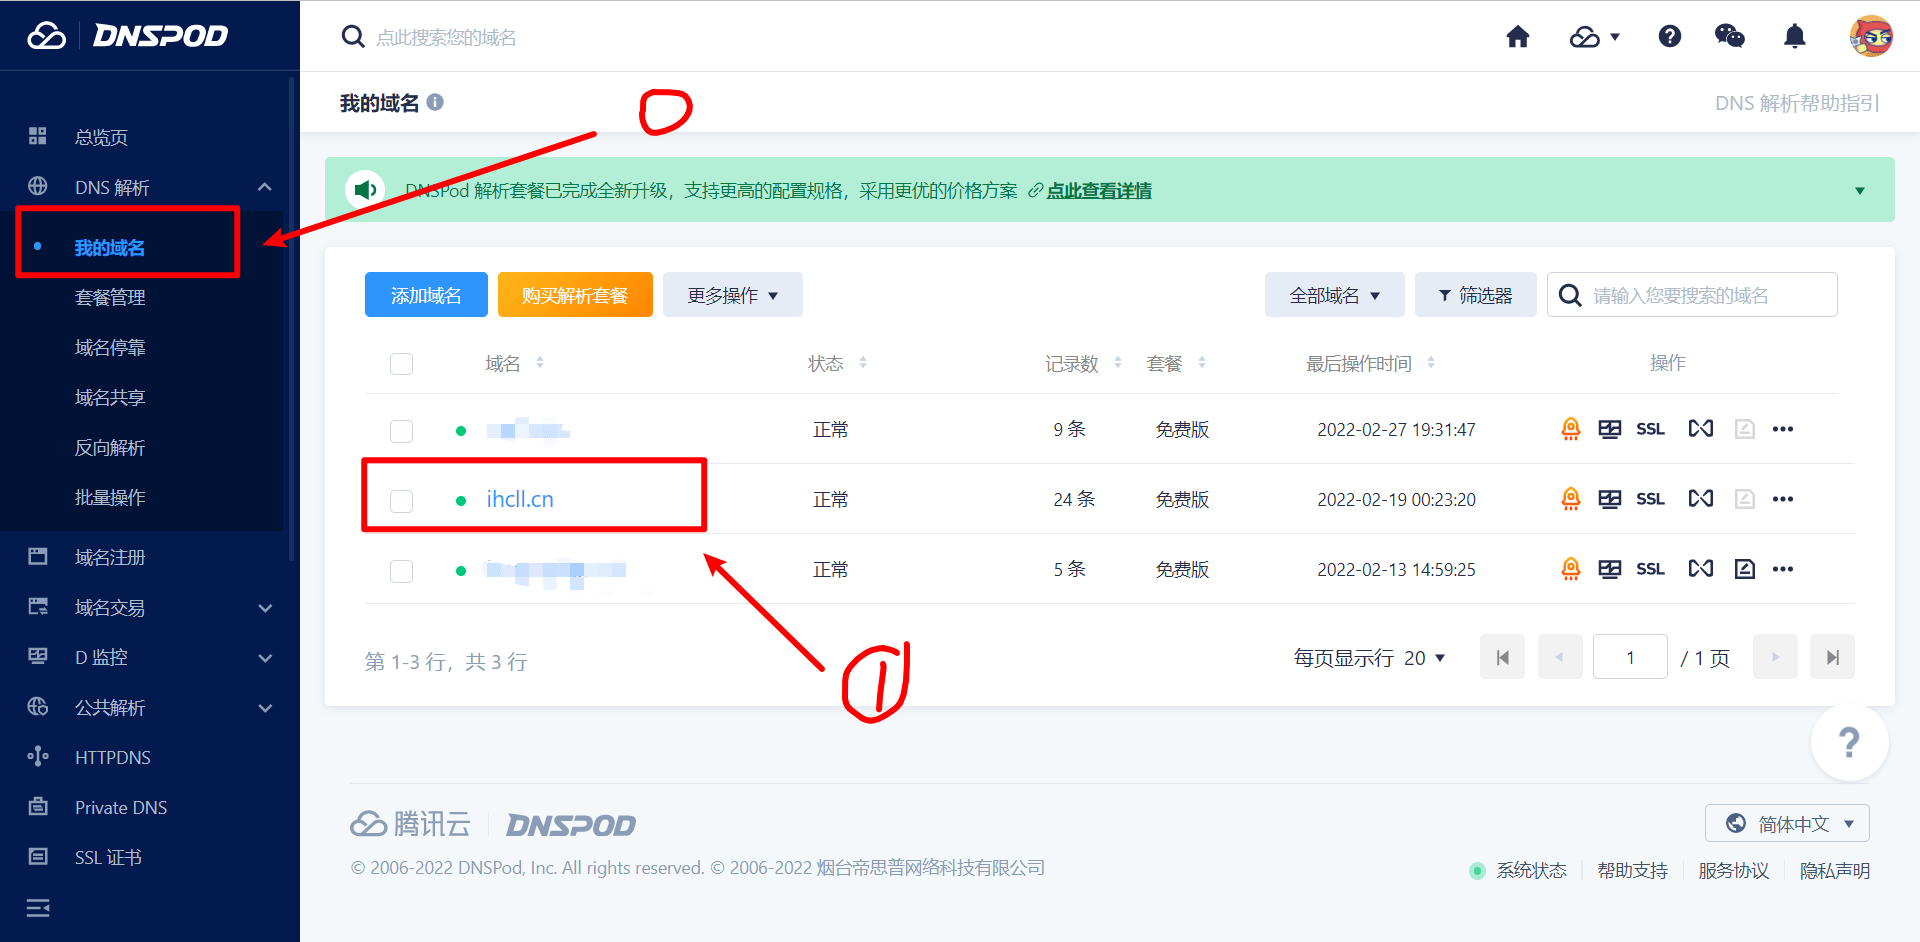The image size is (1920, 942).
Task: Select 我的域名 in the sidebar
Action: [x=110, y=247]
